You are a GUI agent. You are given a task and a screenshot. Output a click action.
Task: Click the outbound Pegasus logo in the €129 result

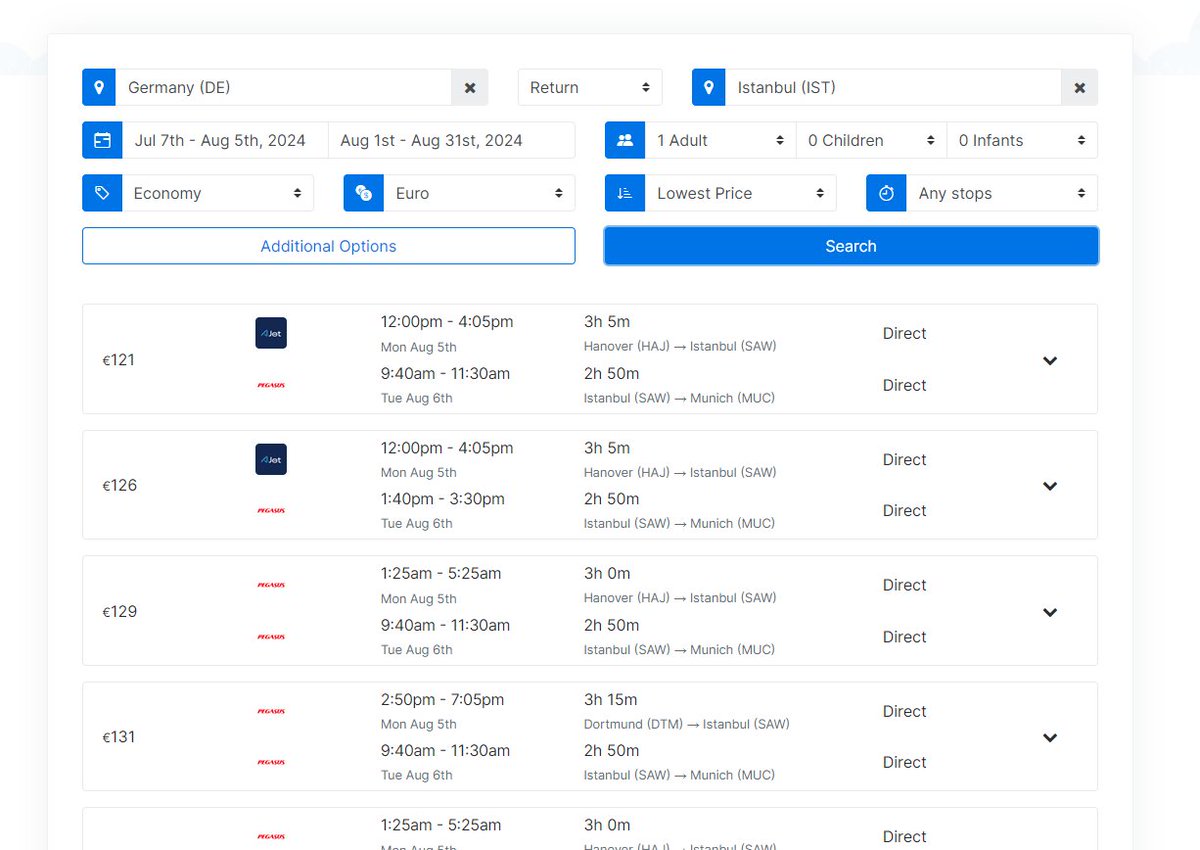271,585
